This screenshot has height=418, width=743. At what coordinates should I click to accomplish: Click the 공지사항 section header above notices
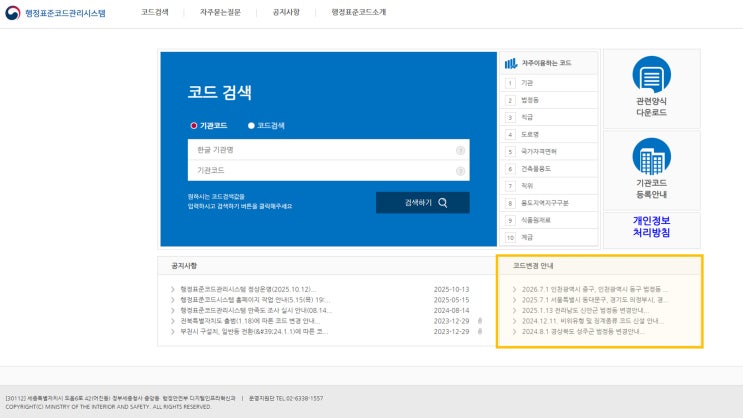pyautogui.click(x=184, y=266)
